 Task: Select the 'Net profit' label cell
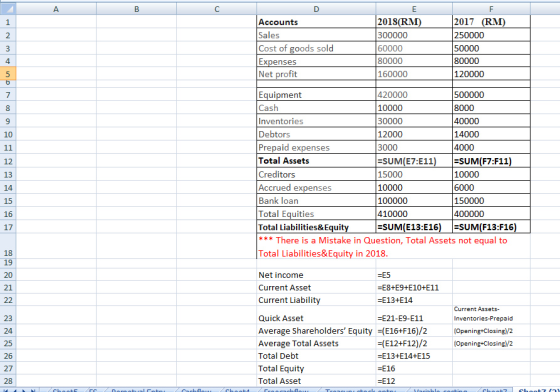(316, 74)
